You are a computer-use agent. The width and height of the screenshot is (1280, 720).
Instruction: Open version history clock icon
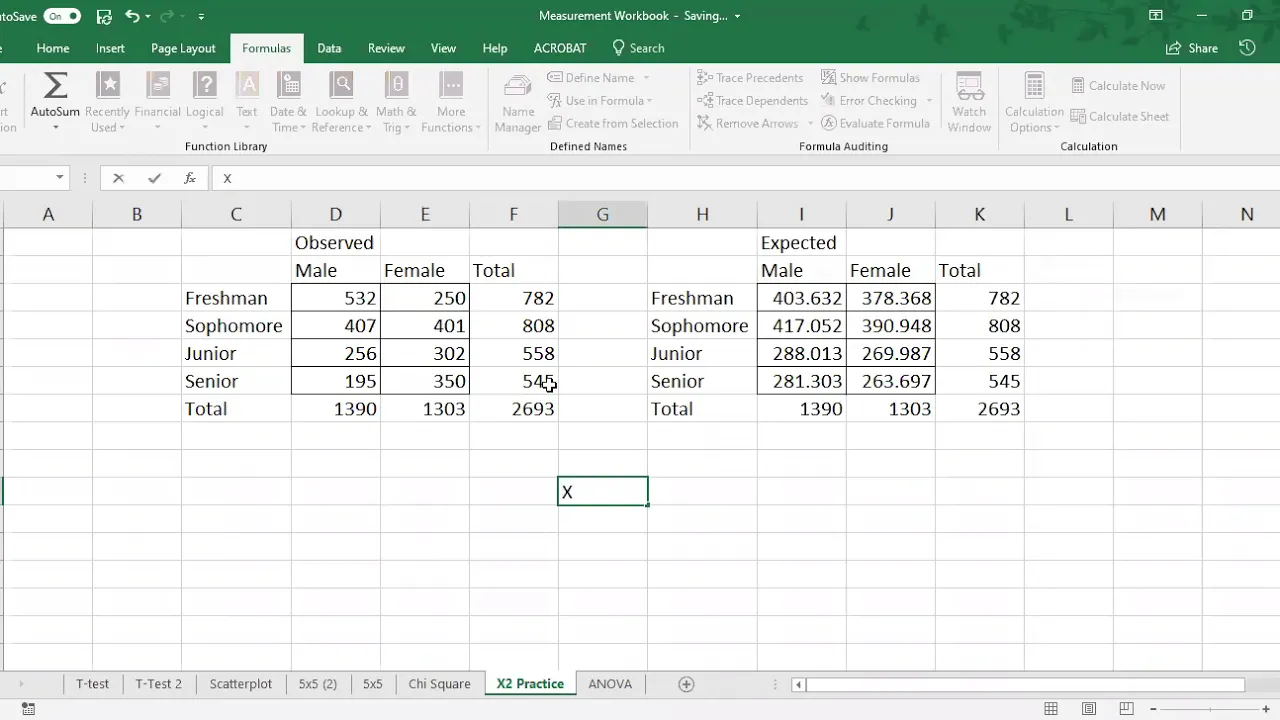pos(1247,48)
